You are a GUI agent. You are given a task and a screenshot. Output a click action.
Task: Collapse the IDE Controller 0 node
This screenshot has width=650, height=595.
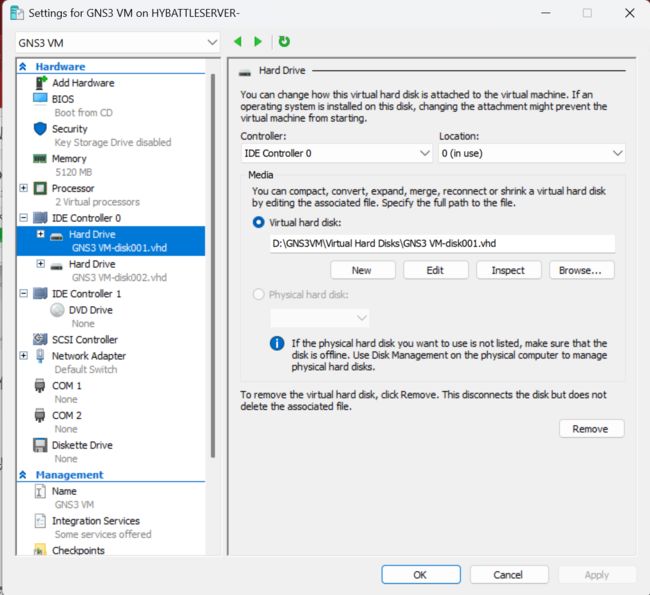[x=24, y=218]
